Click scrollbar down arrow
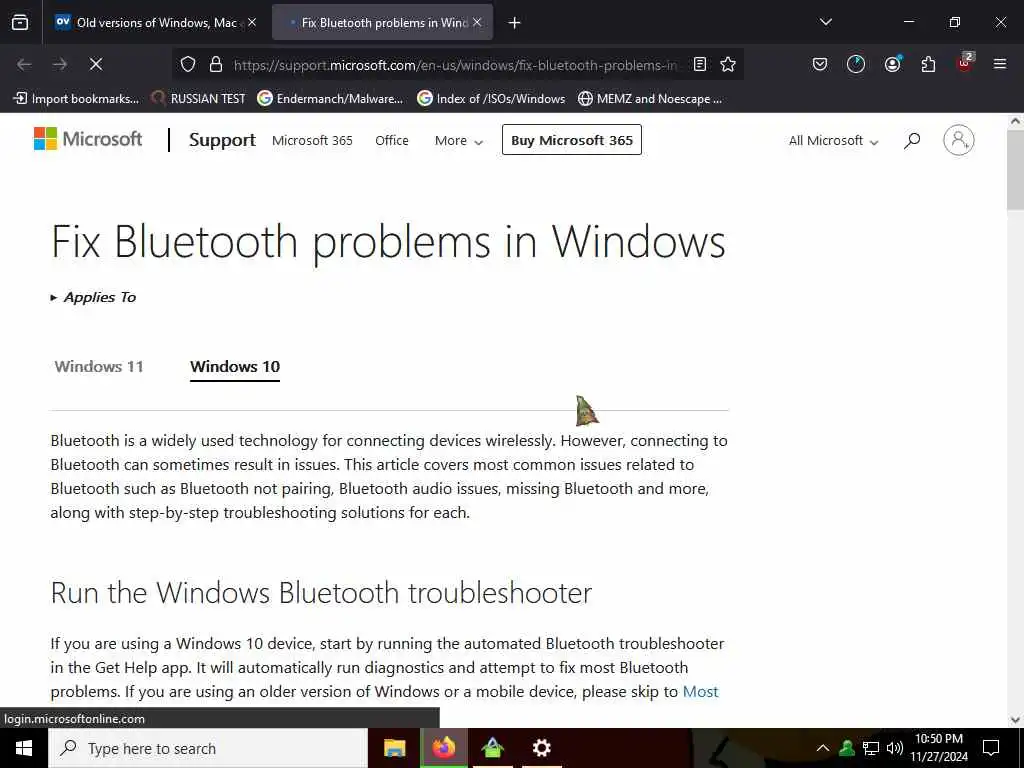 click(1016, 720)
